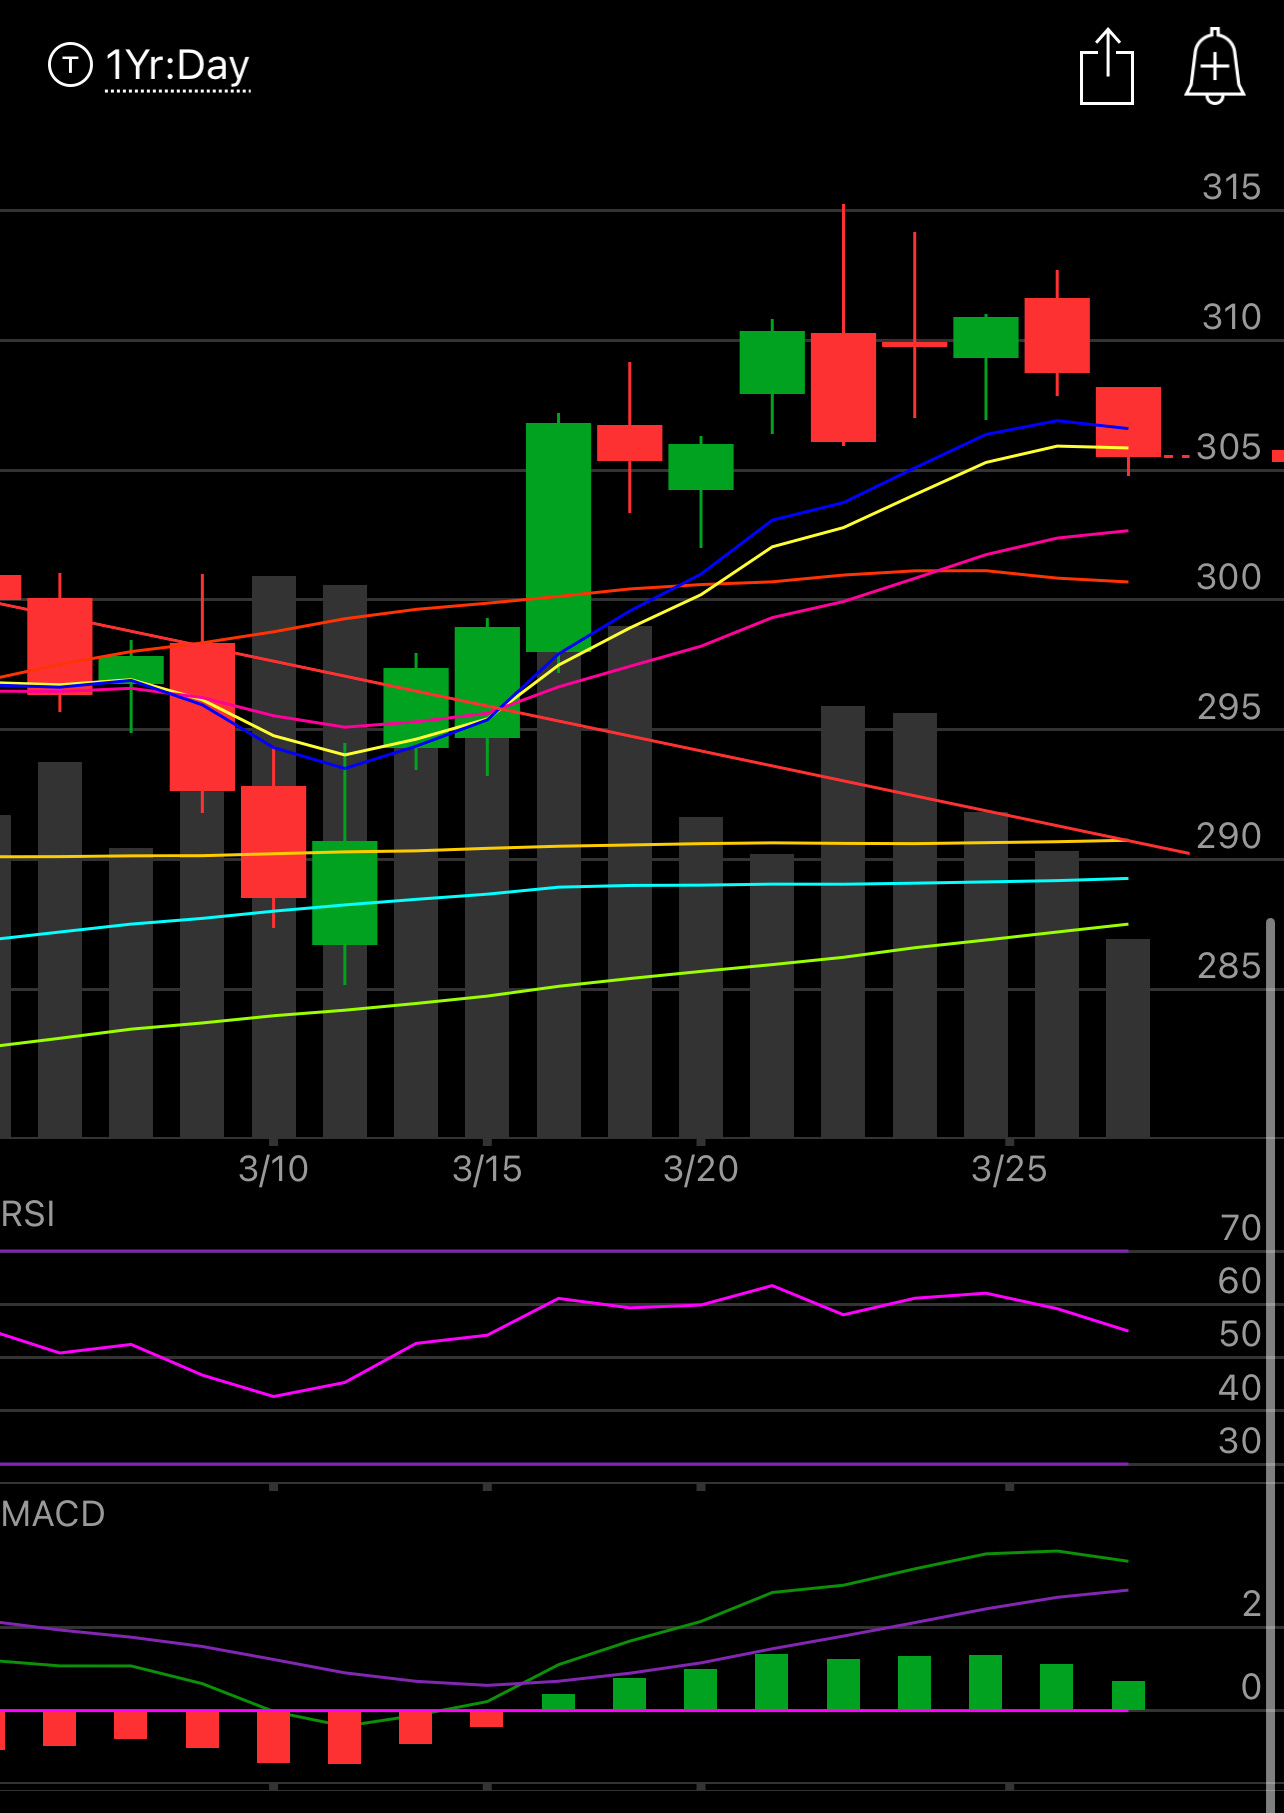Tap the 300 price axis label
This screenshot has width=1284, height=1813.
pyautogui.click(x=1229, y=577)
